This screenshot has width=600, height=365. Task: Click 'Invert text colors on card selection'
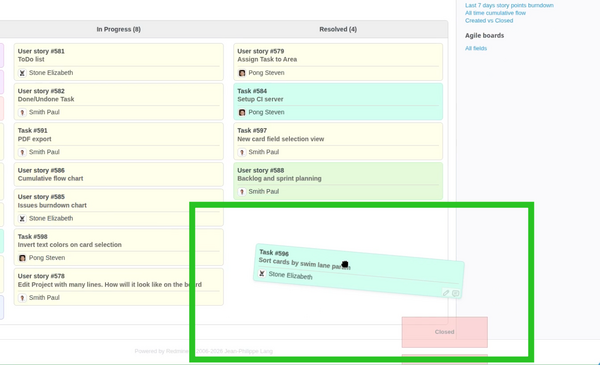coord(70,244)
